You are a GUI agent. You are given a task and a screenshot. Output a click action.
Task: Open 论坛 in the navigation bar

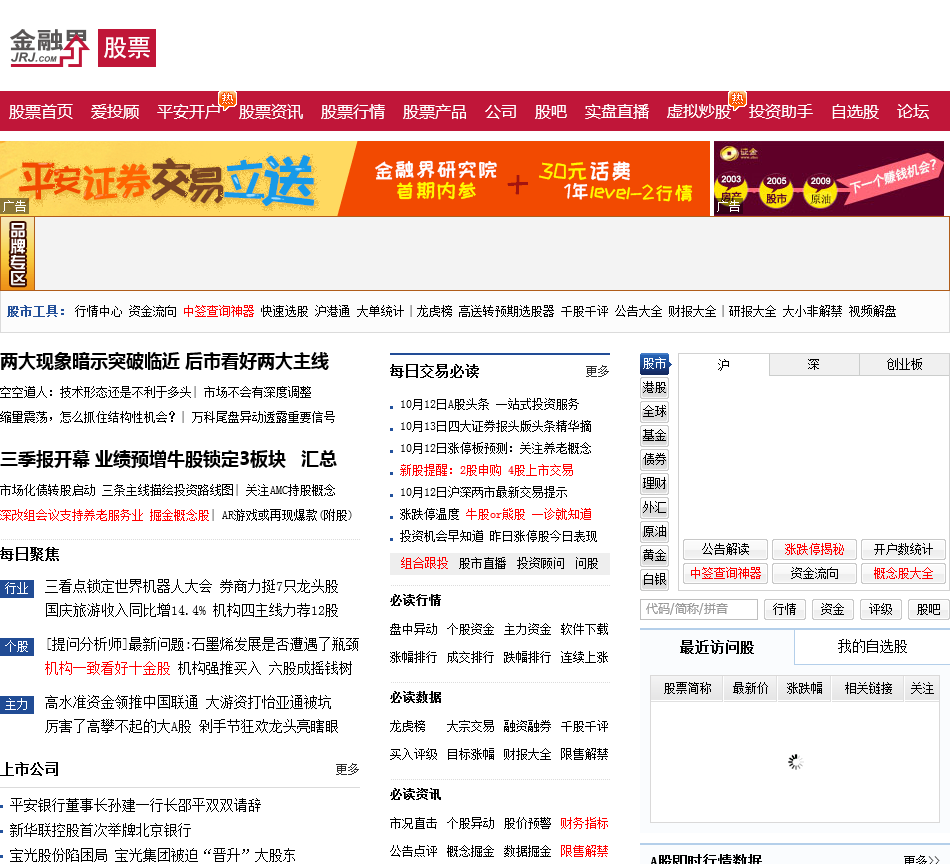point(913,112)
